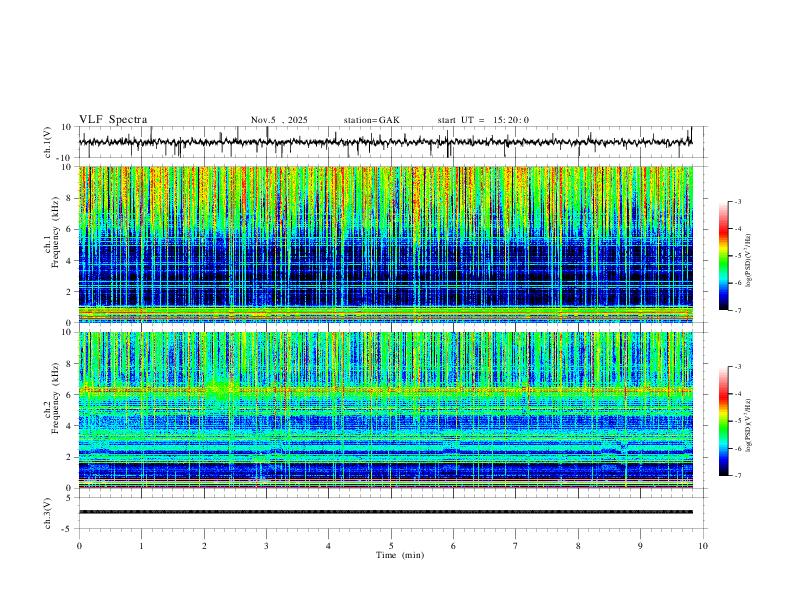
Task: Click time axis tick label "7"
Action: 516,546
